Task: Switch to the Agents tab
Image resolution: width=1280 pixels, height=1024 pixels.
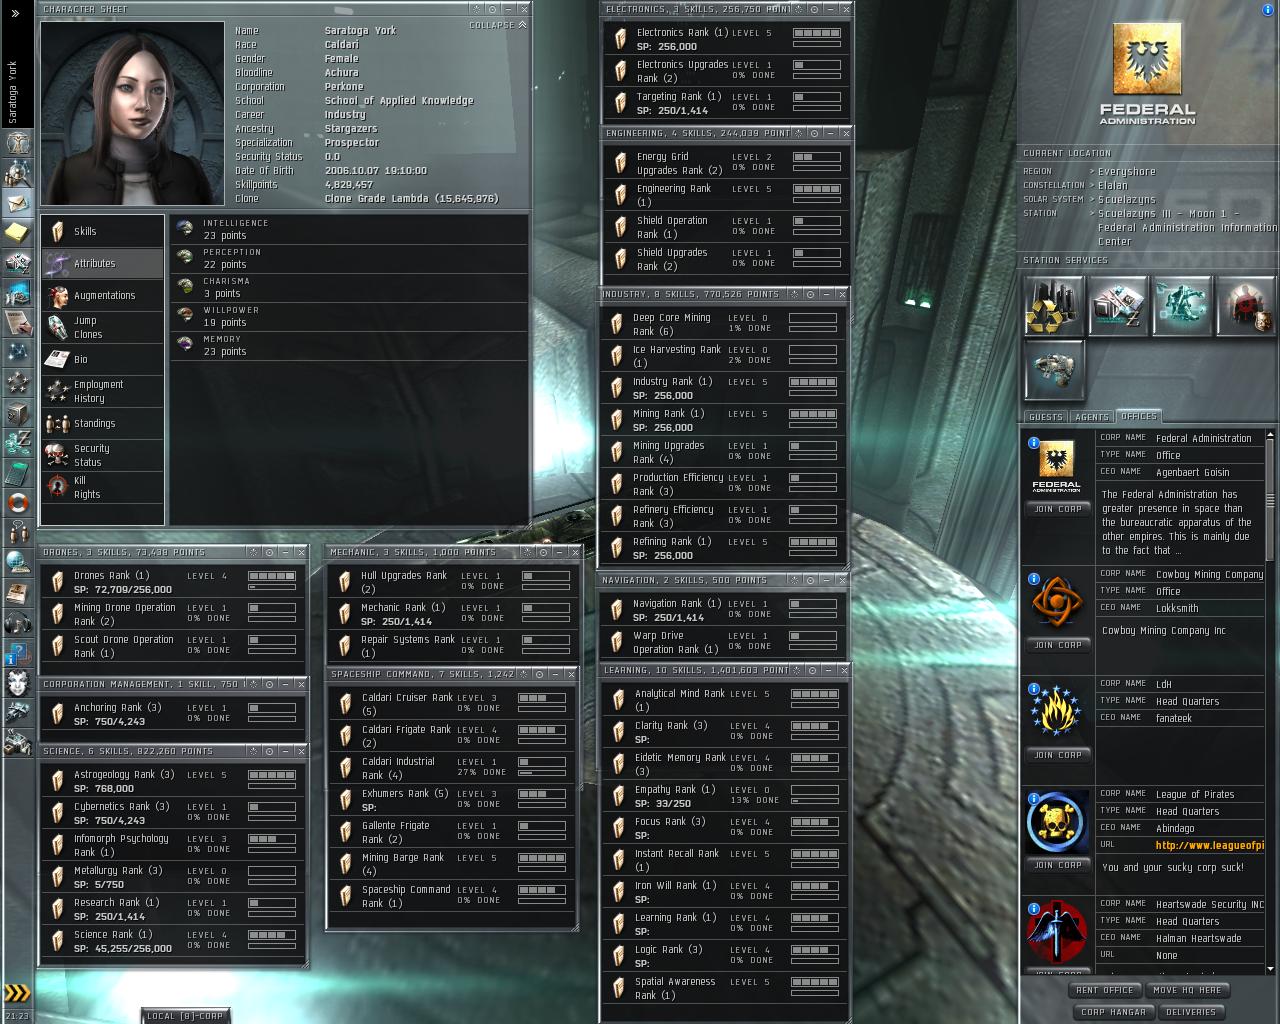Action: tap(1091, 417)
